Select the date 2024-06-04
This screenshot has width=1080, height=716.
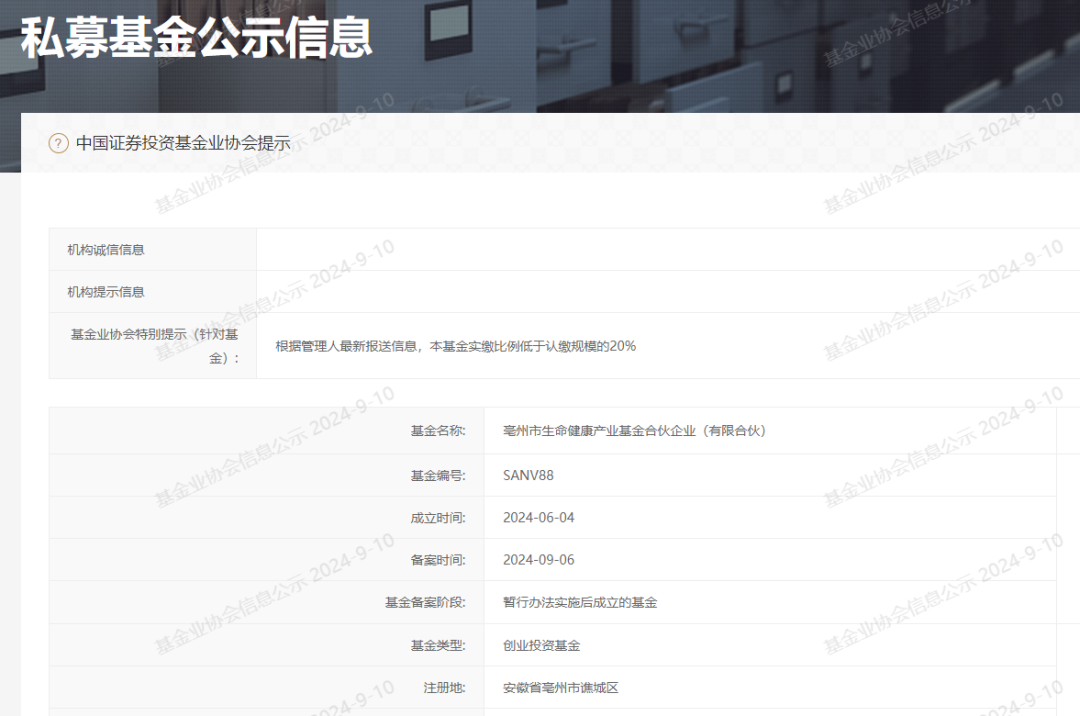coord(539,518)
